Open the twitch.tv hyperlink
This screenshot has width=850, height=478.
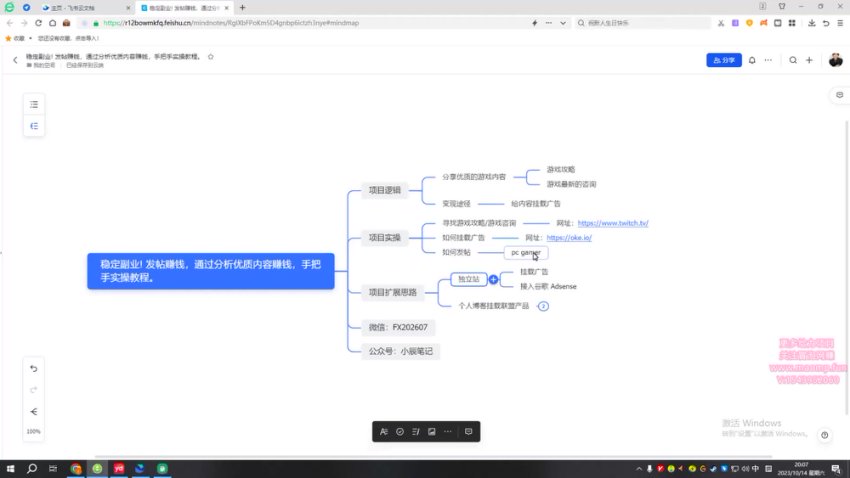point(613,223)
